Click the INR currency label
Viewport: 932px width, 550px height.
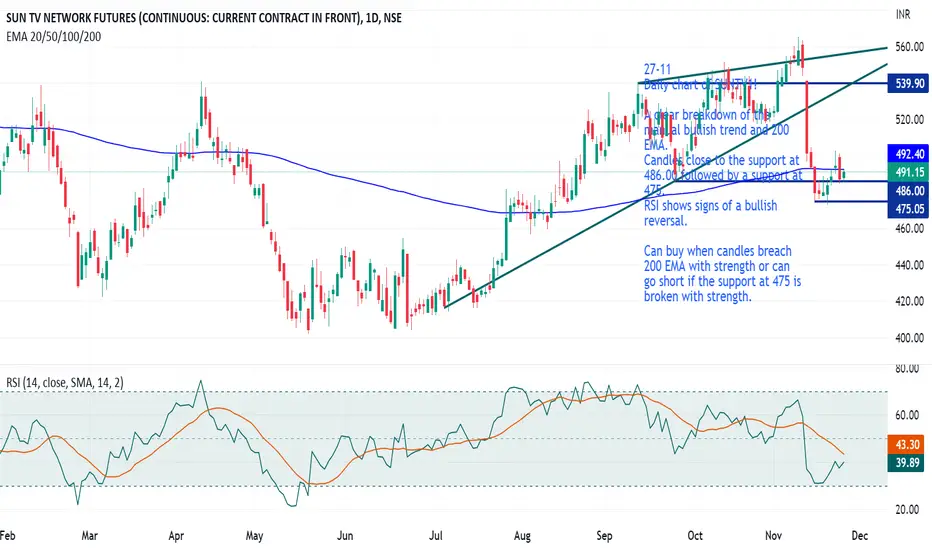[x=903, y=14]
